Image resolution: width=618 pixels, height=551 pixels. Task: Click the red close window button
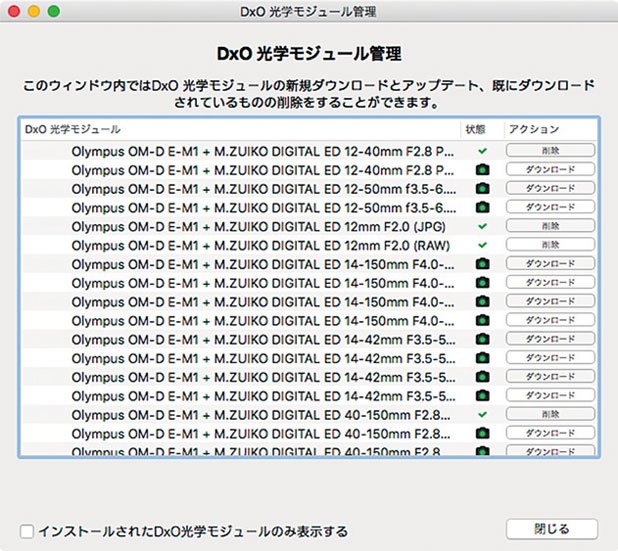click(x=14, y=11)
